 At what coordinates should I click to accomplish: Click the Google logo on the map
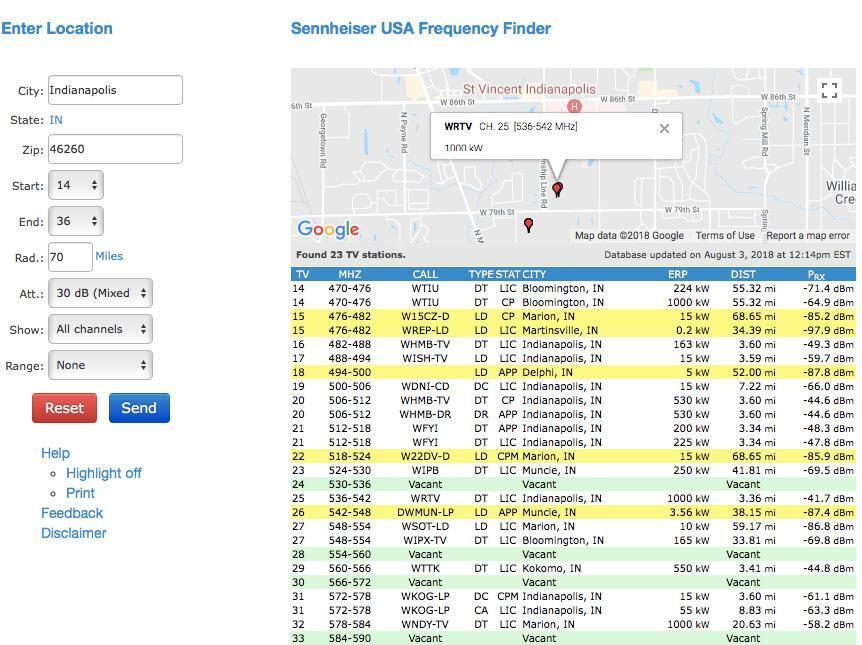click(327, 229)
